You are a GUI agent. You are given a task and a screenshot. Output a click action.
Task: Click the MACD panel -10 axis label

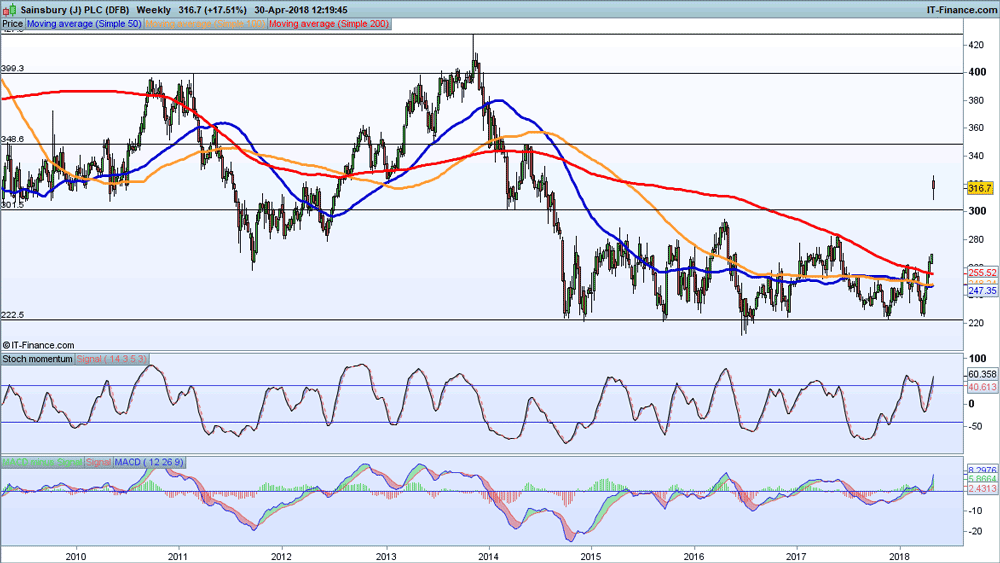[975, 510]
